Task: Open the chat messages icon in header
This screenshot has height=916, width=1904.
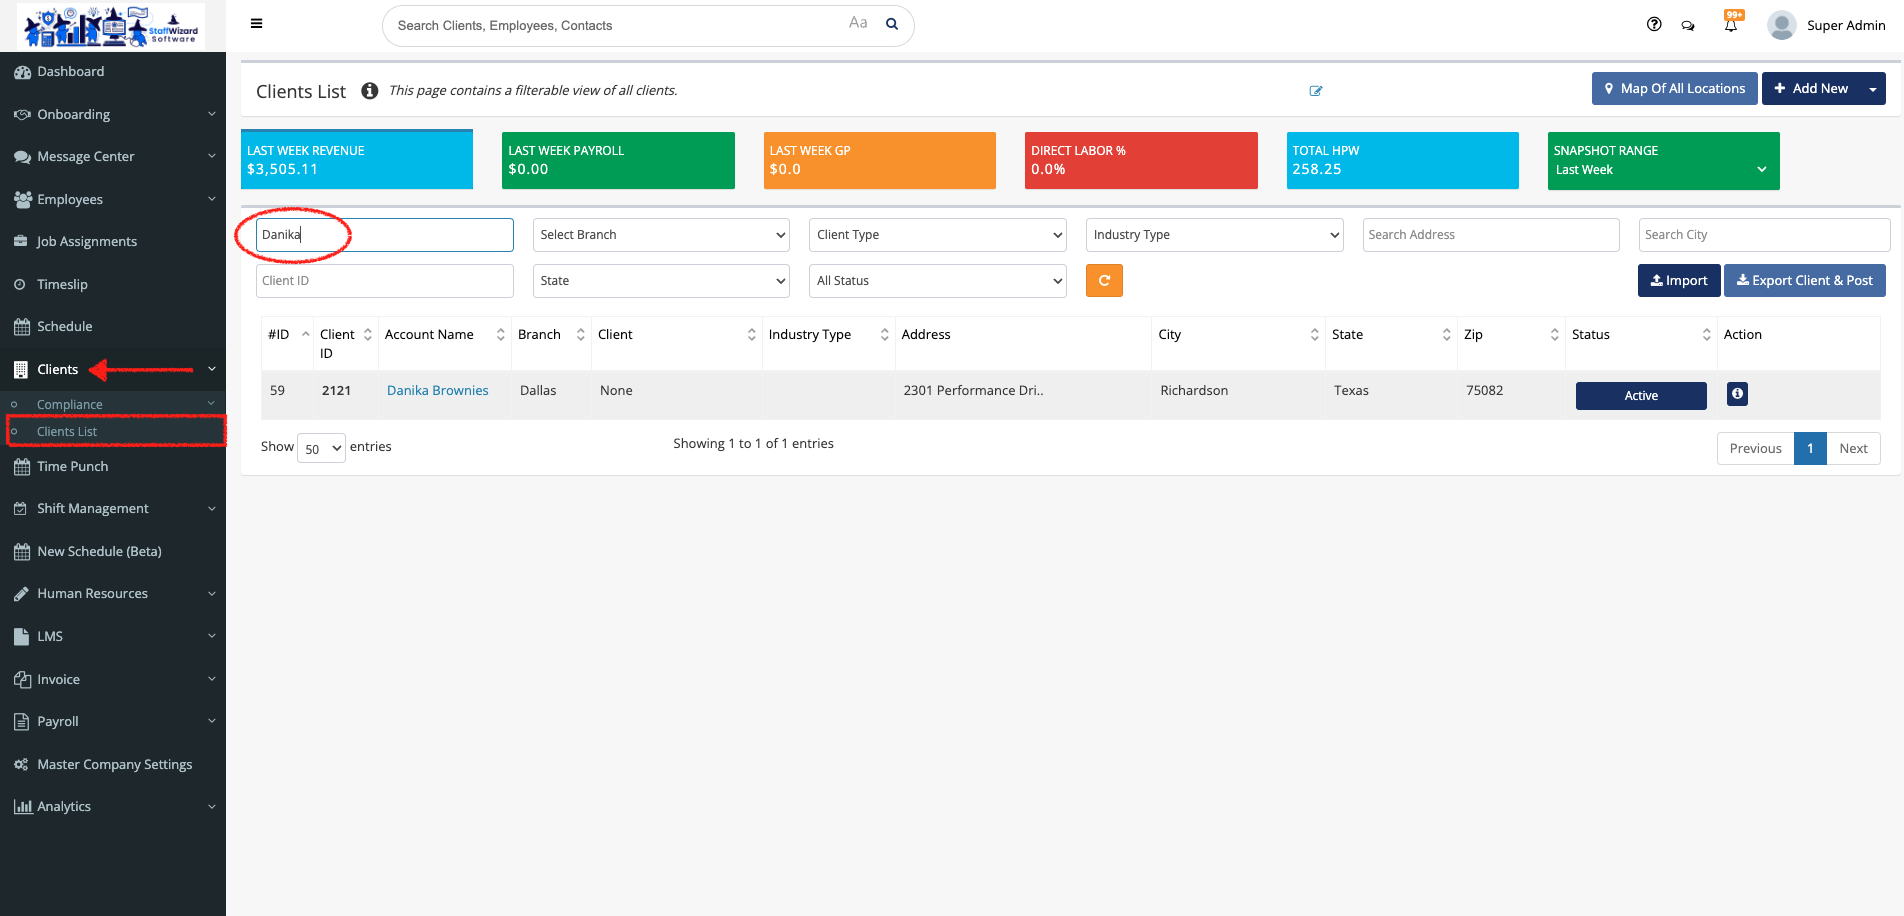Action: coord(1688,26)
